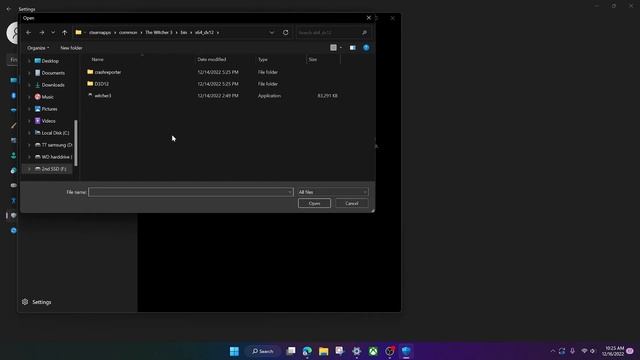Expand the Local Disk (C:) node
The width and height of the screenshot is (640, 360).
[x=29, y=133]
